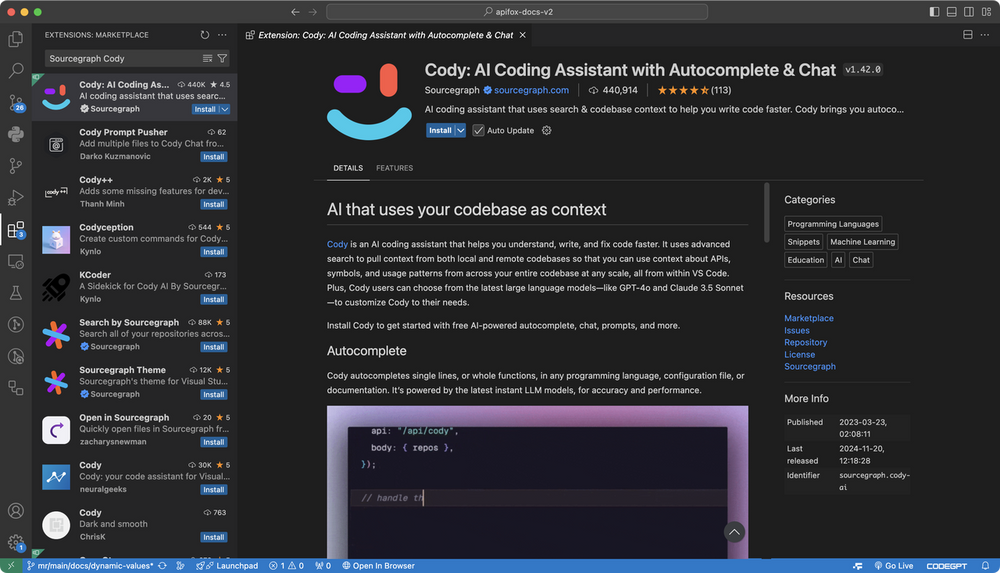1000x573 pixels.
Task: Open Install dropdown arrow on Cody detail page
Action: pyautogui.click(x=460, y=131)
